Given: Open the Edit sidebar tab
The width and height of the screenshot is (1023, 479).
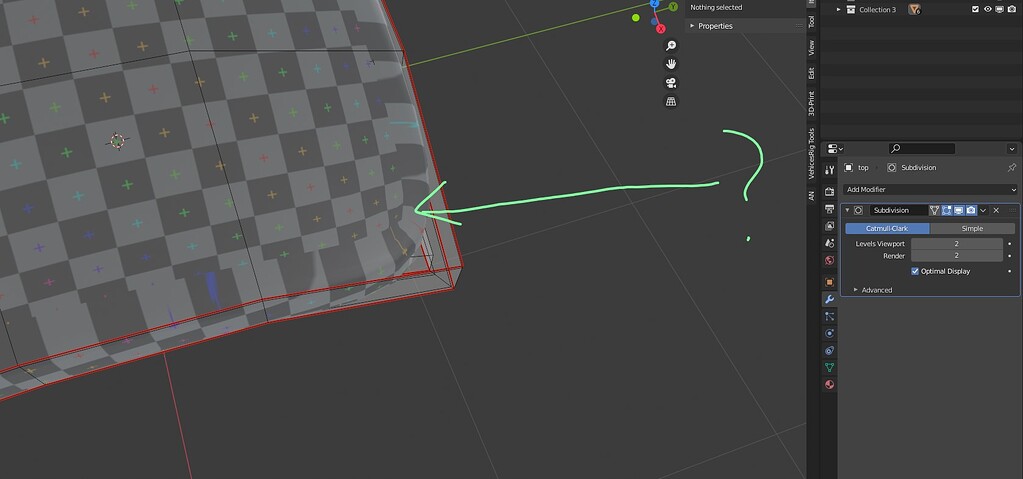Looking at the screenshot, I should [x=812, y=73].
